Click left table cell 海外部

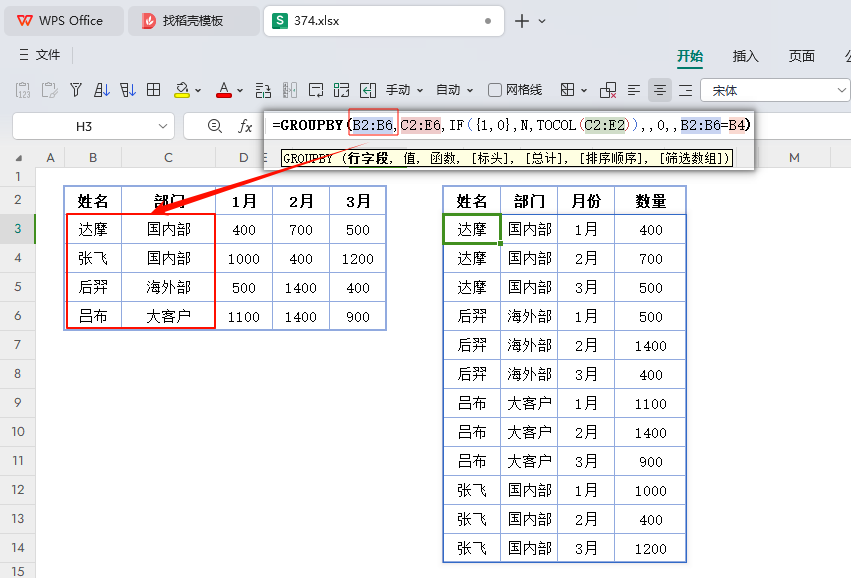tap(168, 287)
